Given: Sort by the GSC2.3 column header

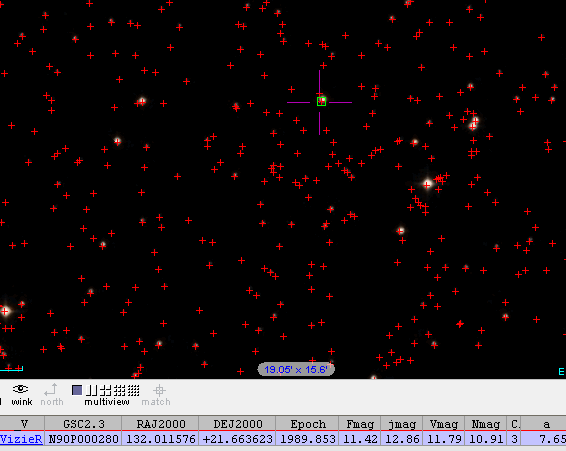Looking at the screenshot, I should pos(83,424).
